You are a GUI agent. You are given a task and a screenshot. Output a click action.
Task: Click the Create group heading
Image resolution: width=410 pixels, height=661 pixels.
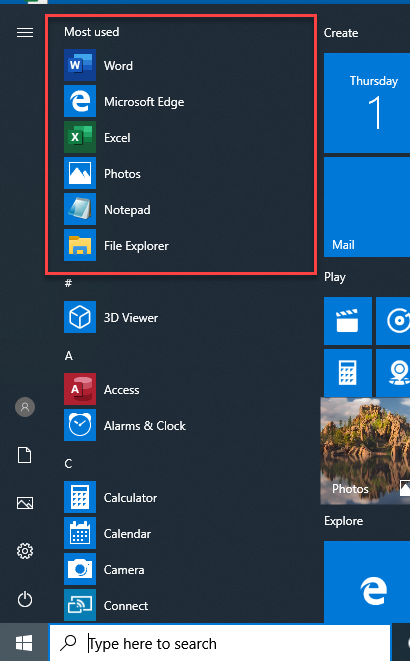[x=341, y=33]
